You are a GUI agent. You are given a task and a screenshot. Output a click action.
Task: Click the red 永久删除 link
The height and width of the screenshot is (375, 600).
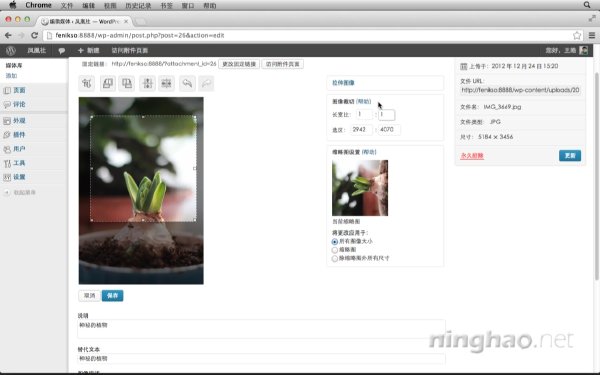coord(472,155)
